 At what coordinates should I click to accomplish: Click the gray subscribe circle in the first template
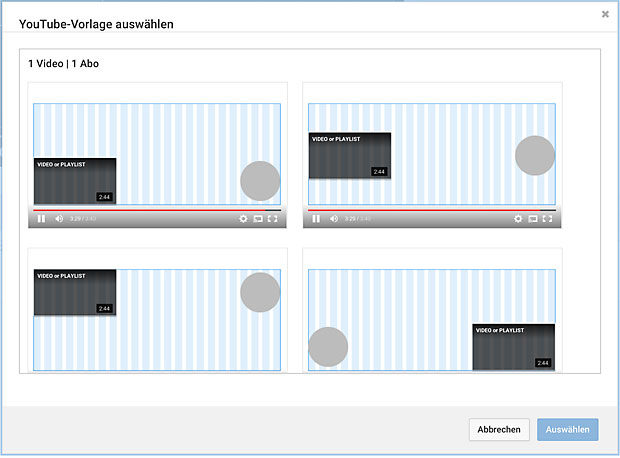(x=260, y=181)
